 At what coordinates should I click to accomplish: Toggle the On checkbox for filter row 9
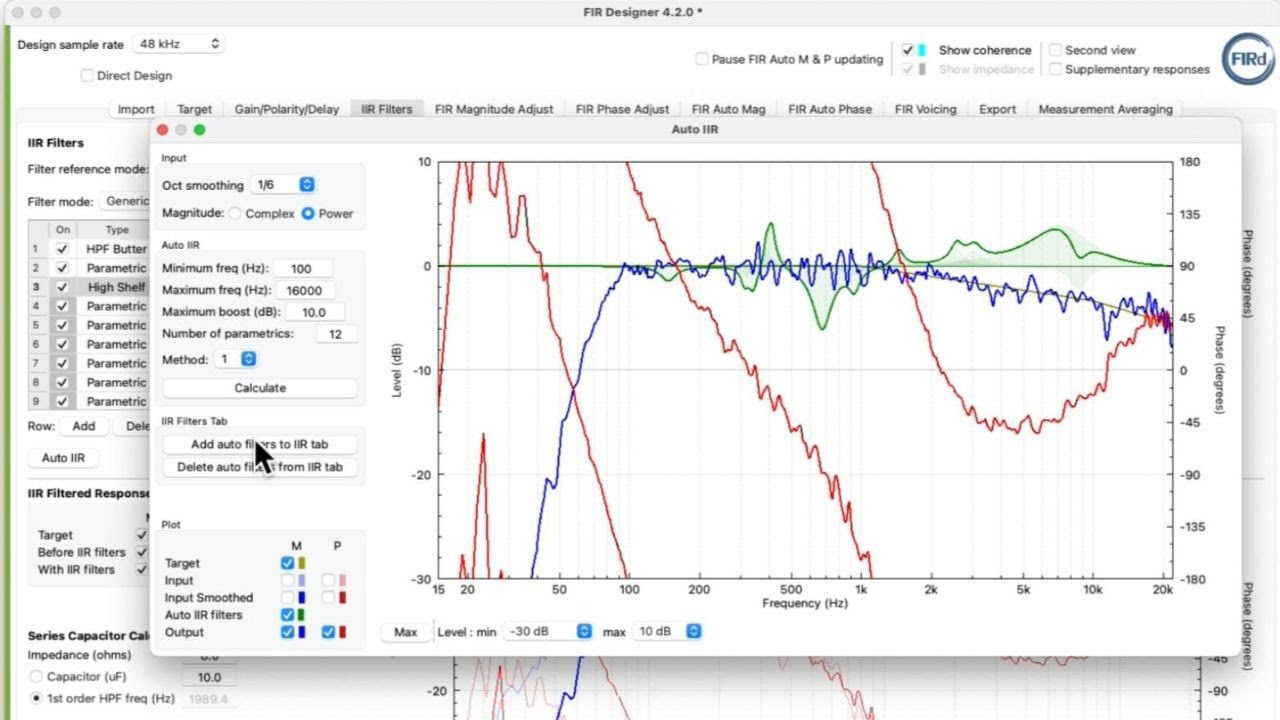pos(63,401)
